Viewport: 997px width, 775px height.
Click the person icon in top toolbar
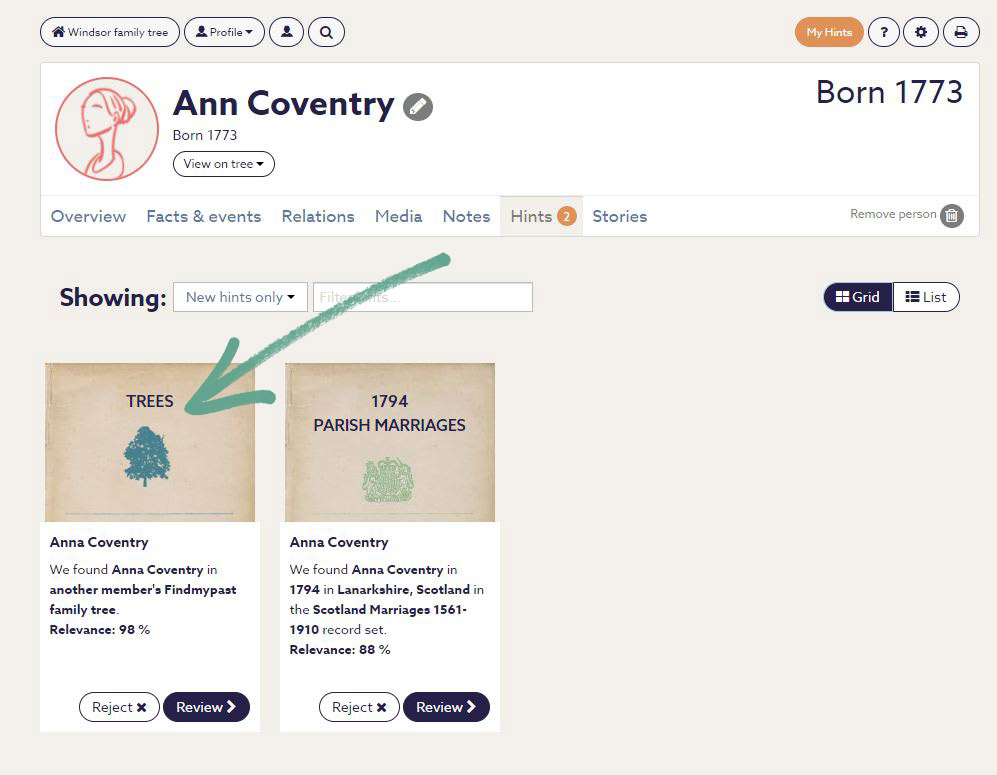pos(287,32)
